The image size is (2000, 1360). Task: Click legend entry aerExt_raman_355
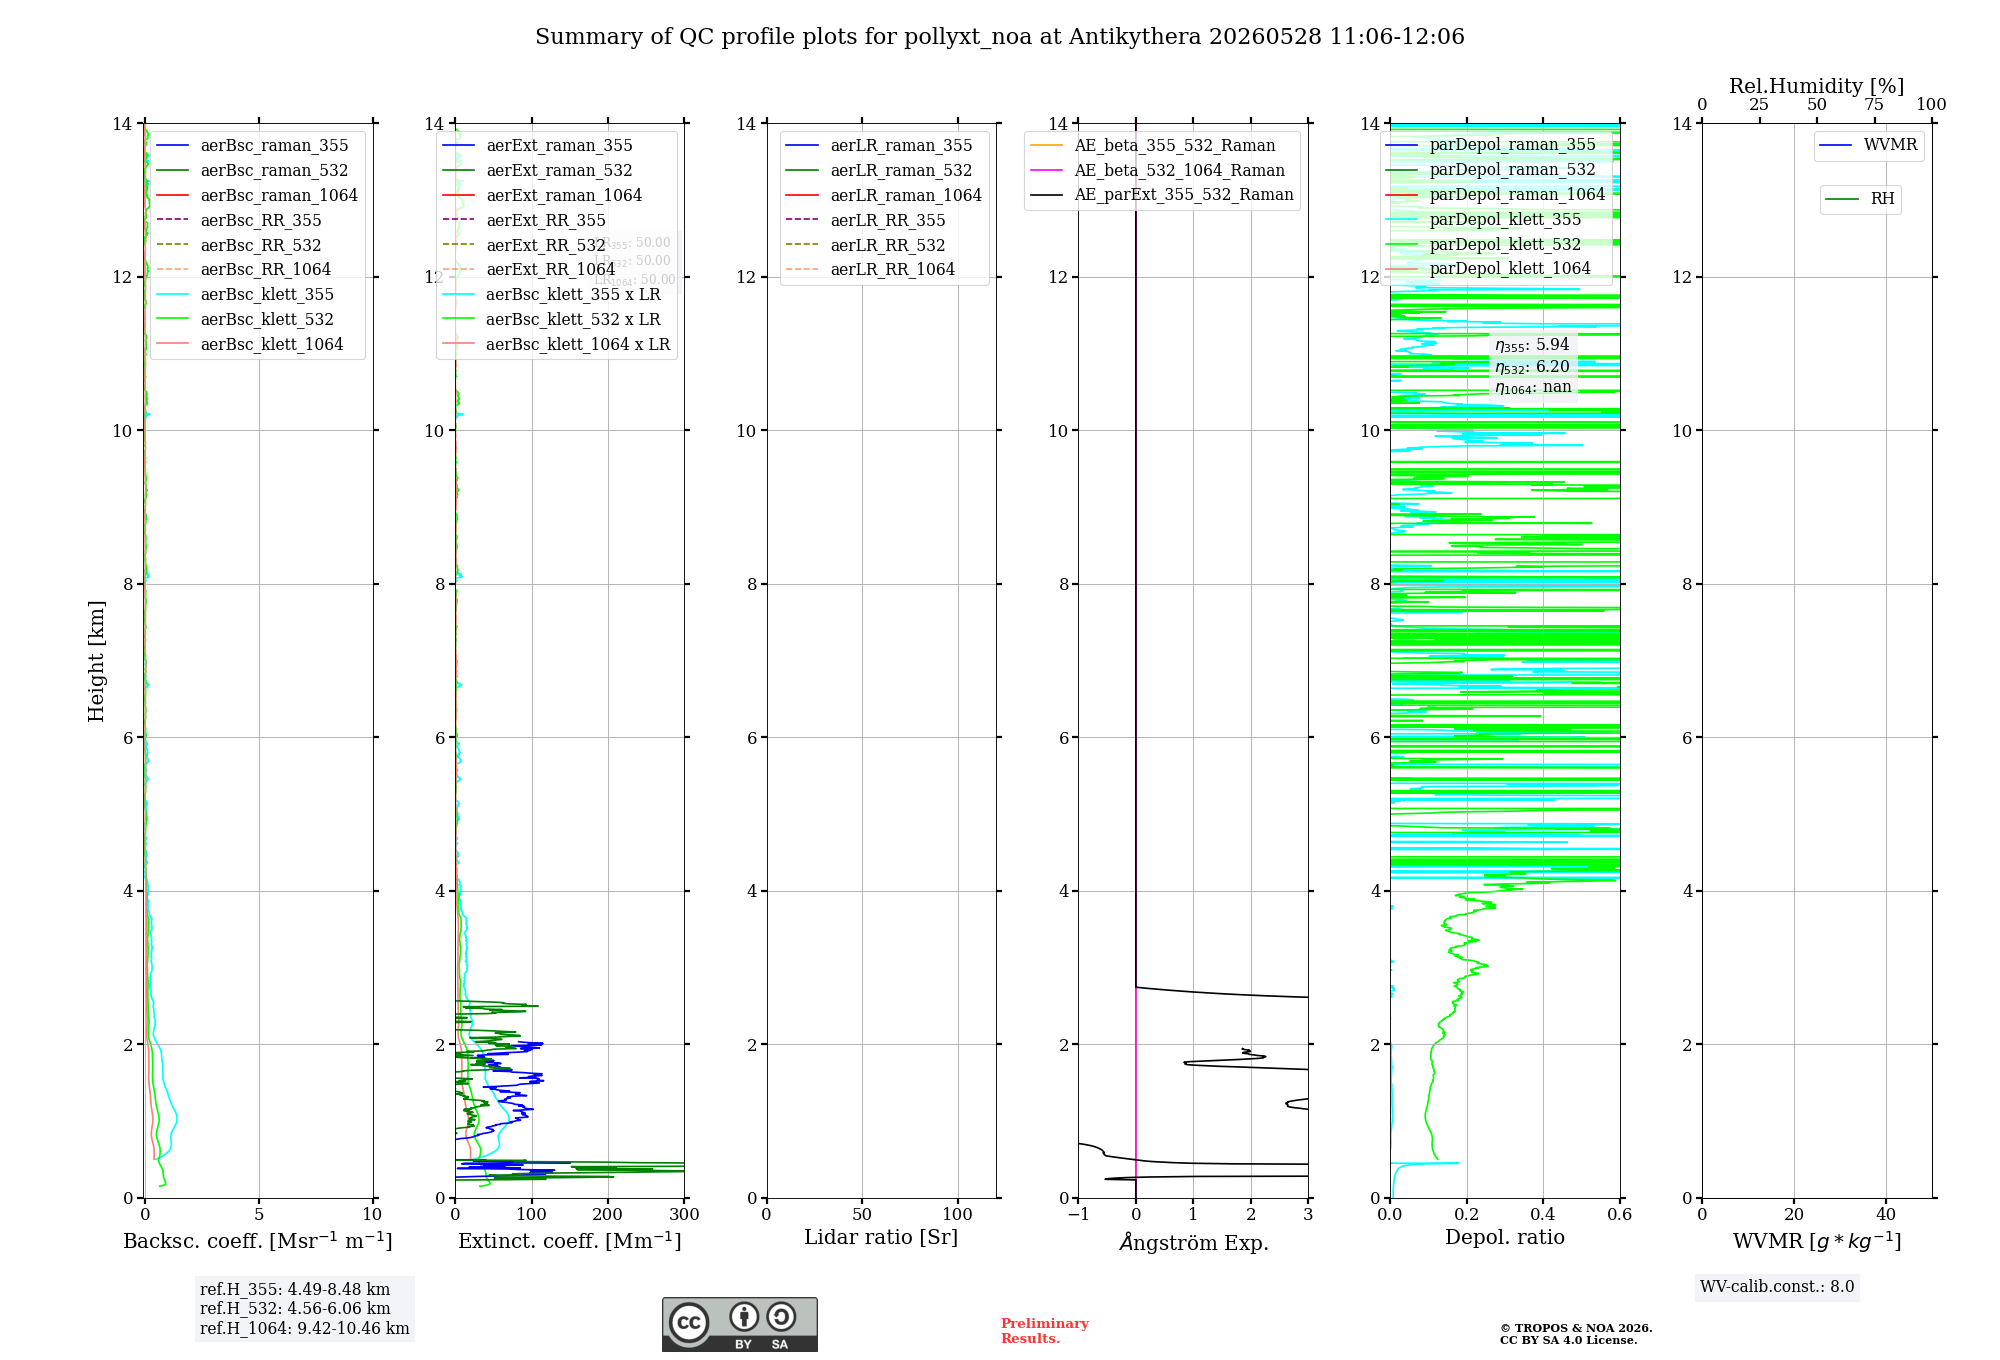tap(538, 146)
